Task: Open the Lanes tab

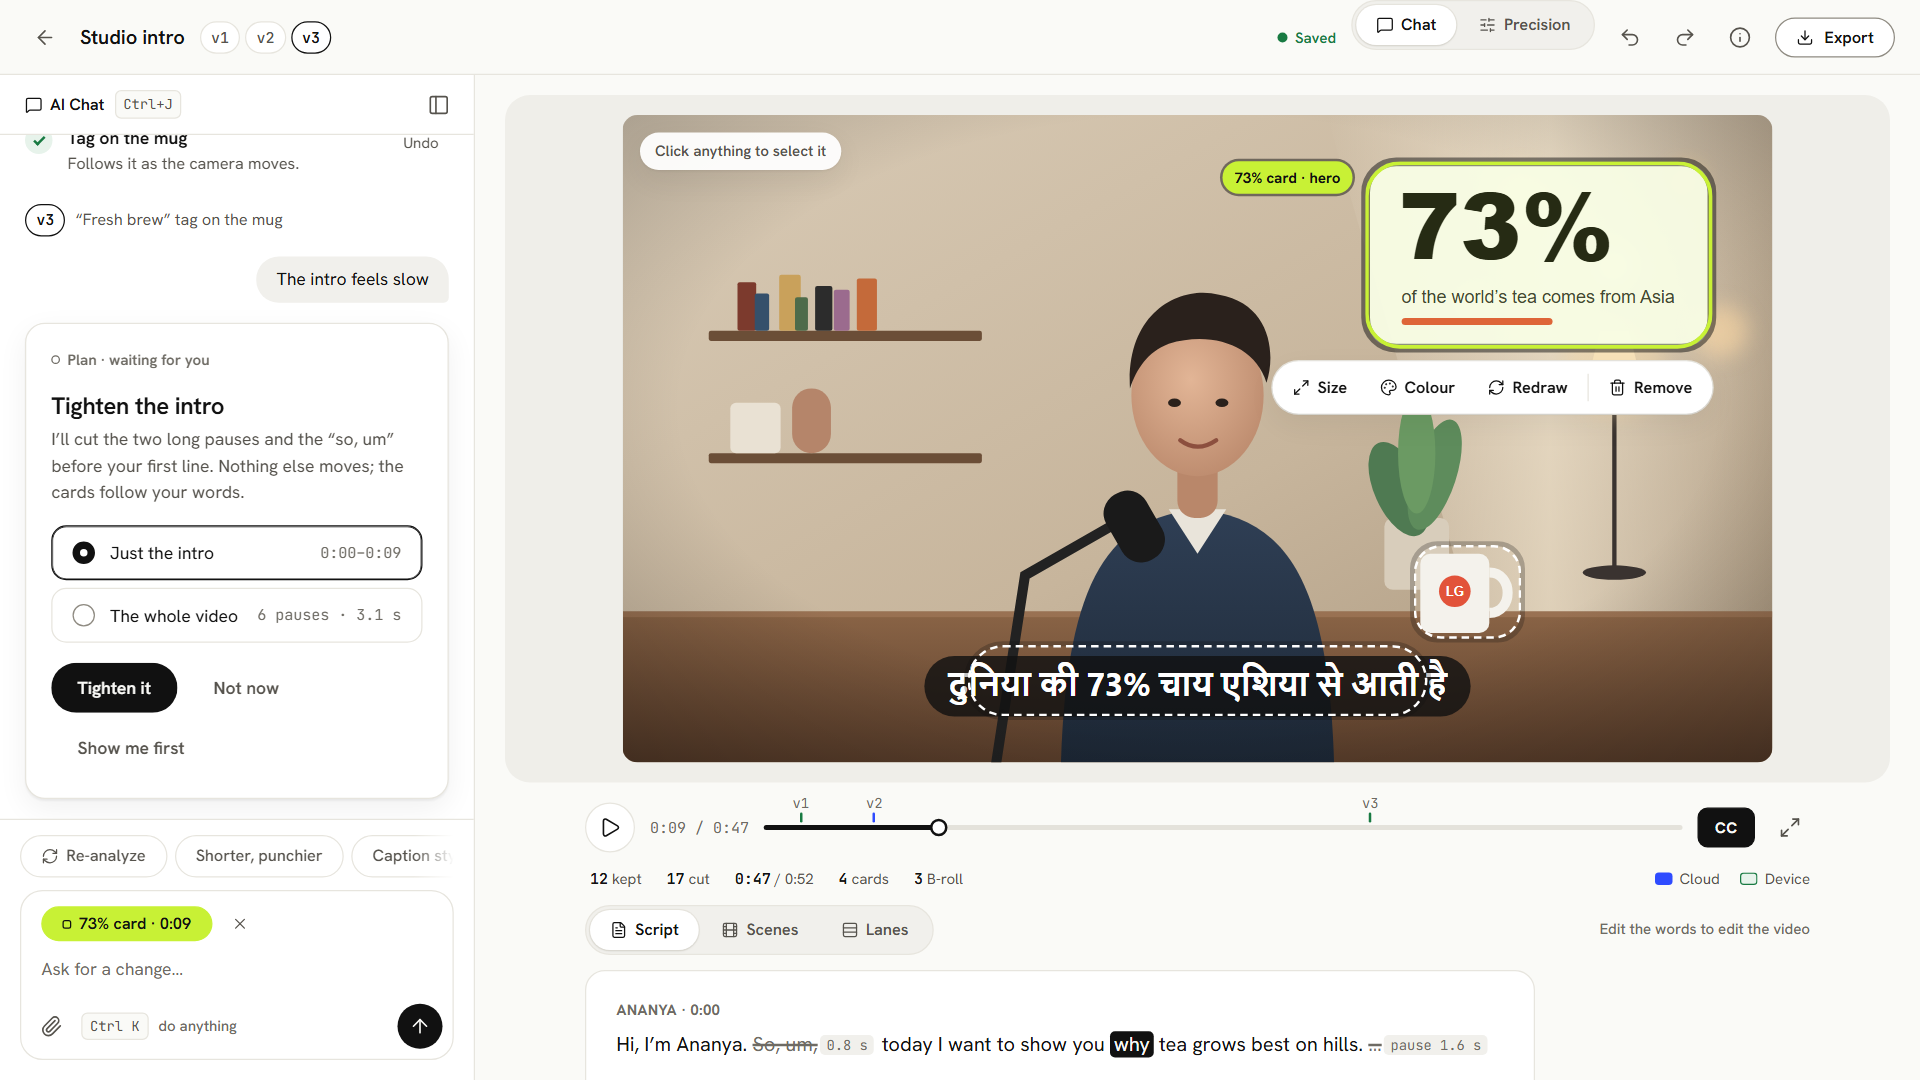Action: (x=875, y=930)
